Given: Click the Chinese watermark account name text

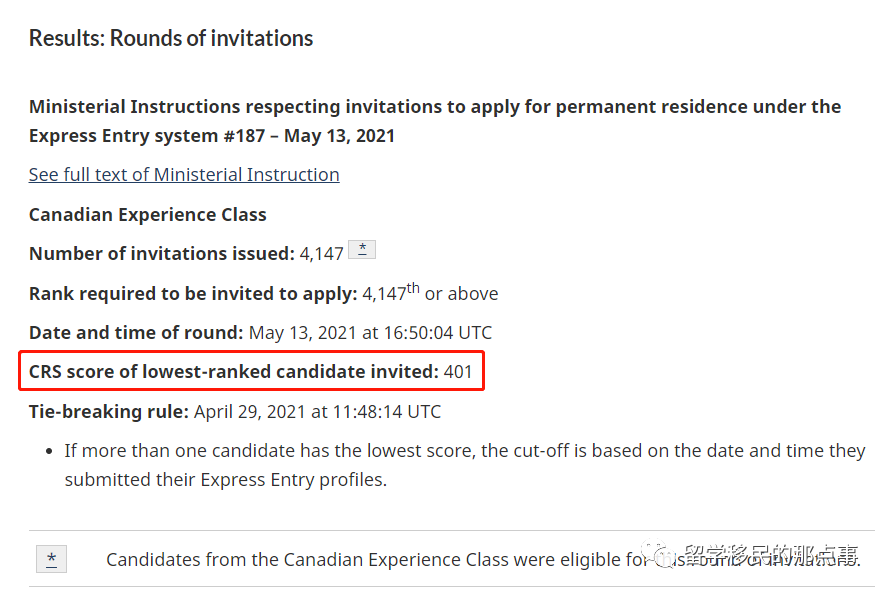Looking at the screenshot, I should 770,555.
